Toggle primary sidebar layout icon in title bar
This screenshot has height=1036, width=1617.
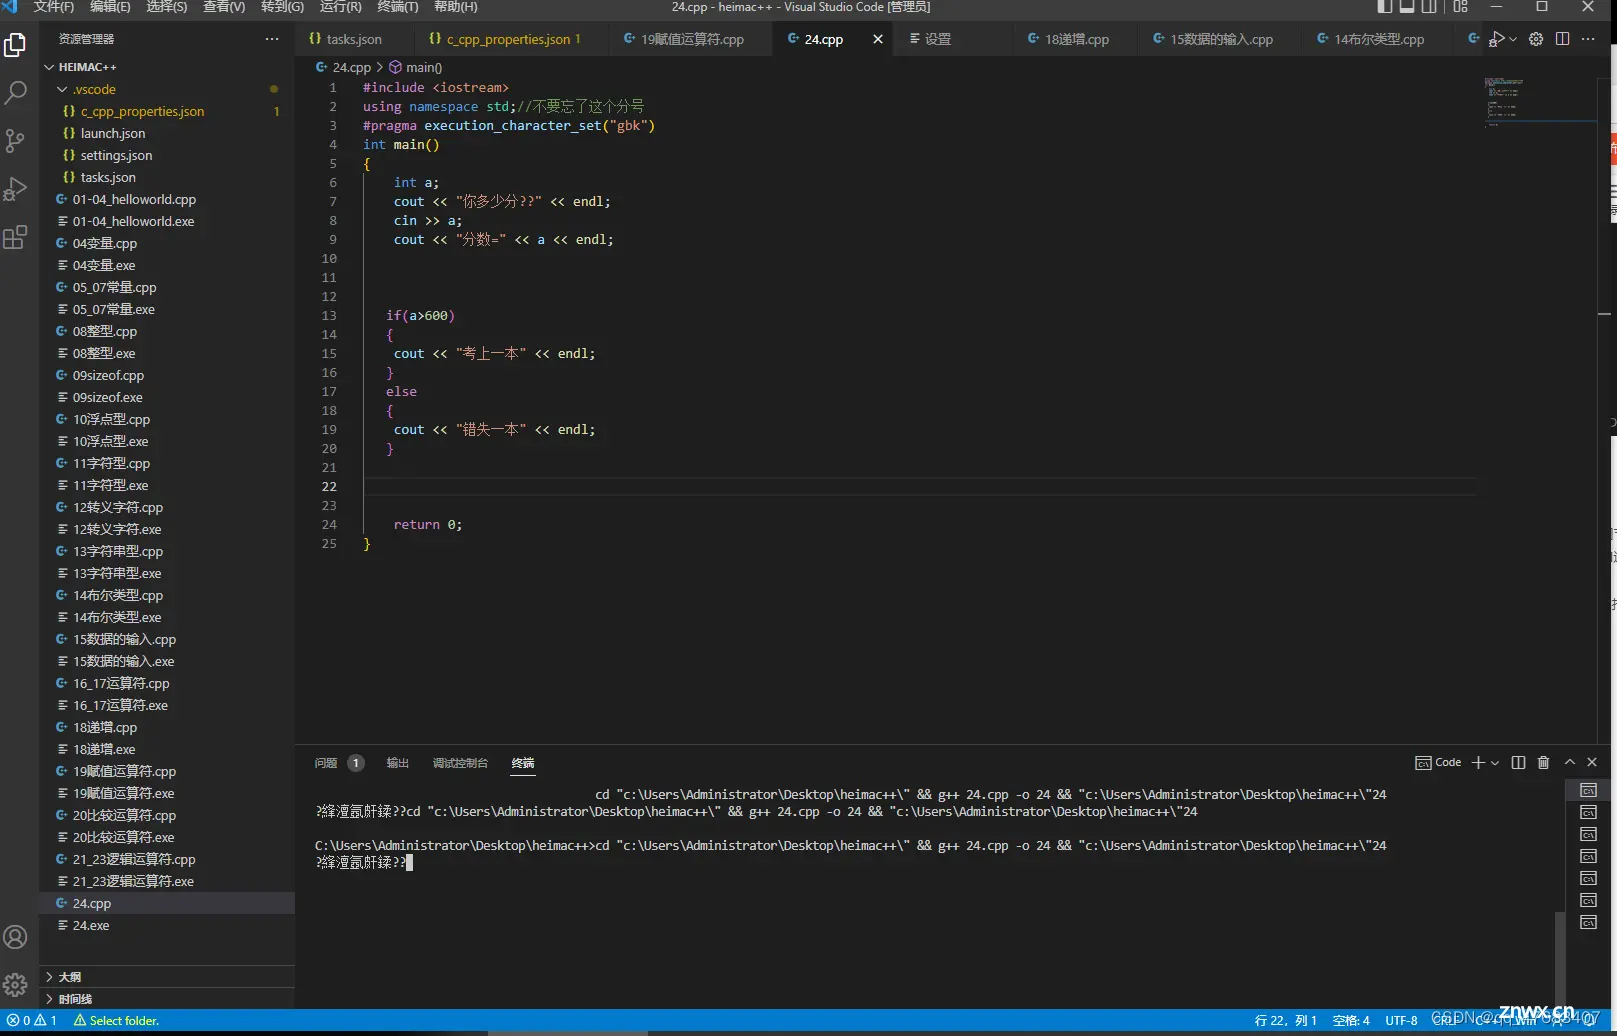pos(1385,7)
